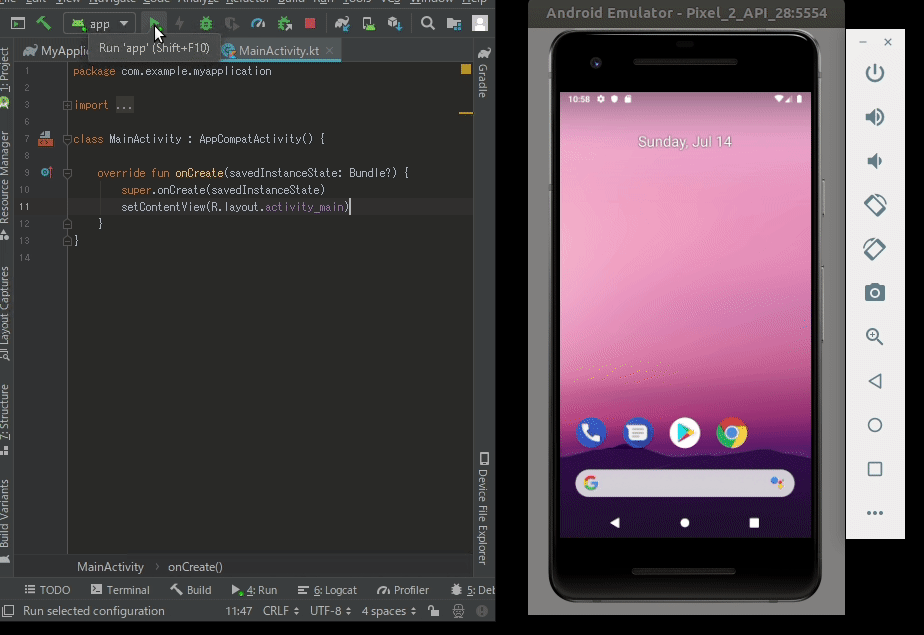
Task: Collapse the MainActivity class fold marker
Action: click(67, 140)
